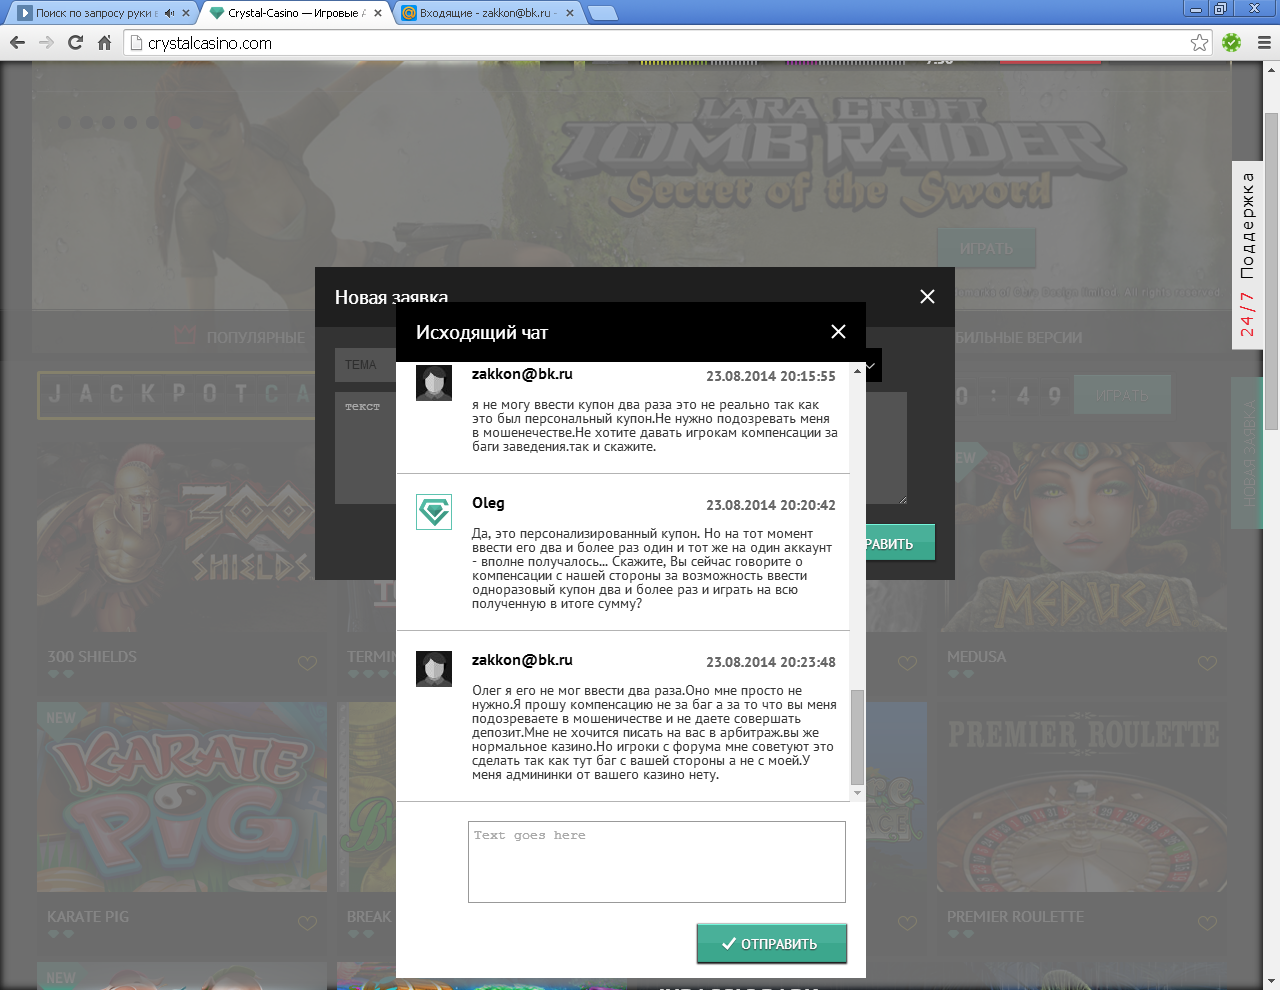Screen dimensions: 1280x990
Task: Open the 300 Shields game thumbnail
Action: pyautogui.click(x=182, y=538)
